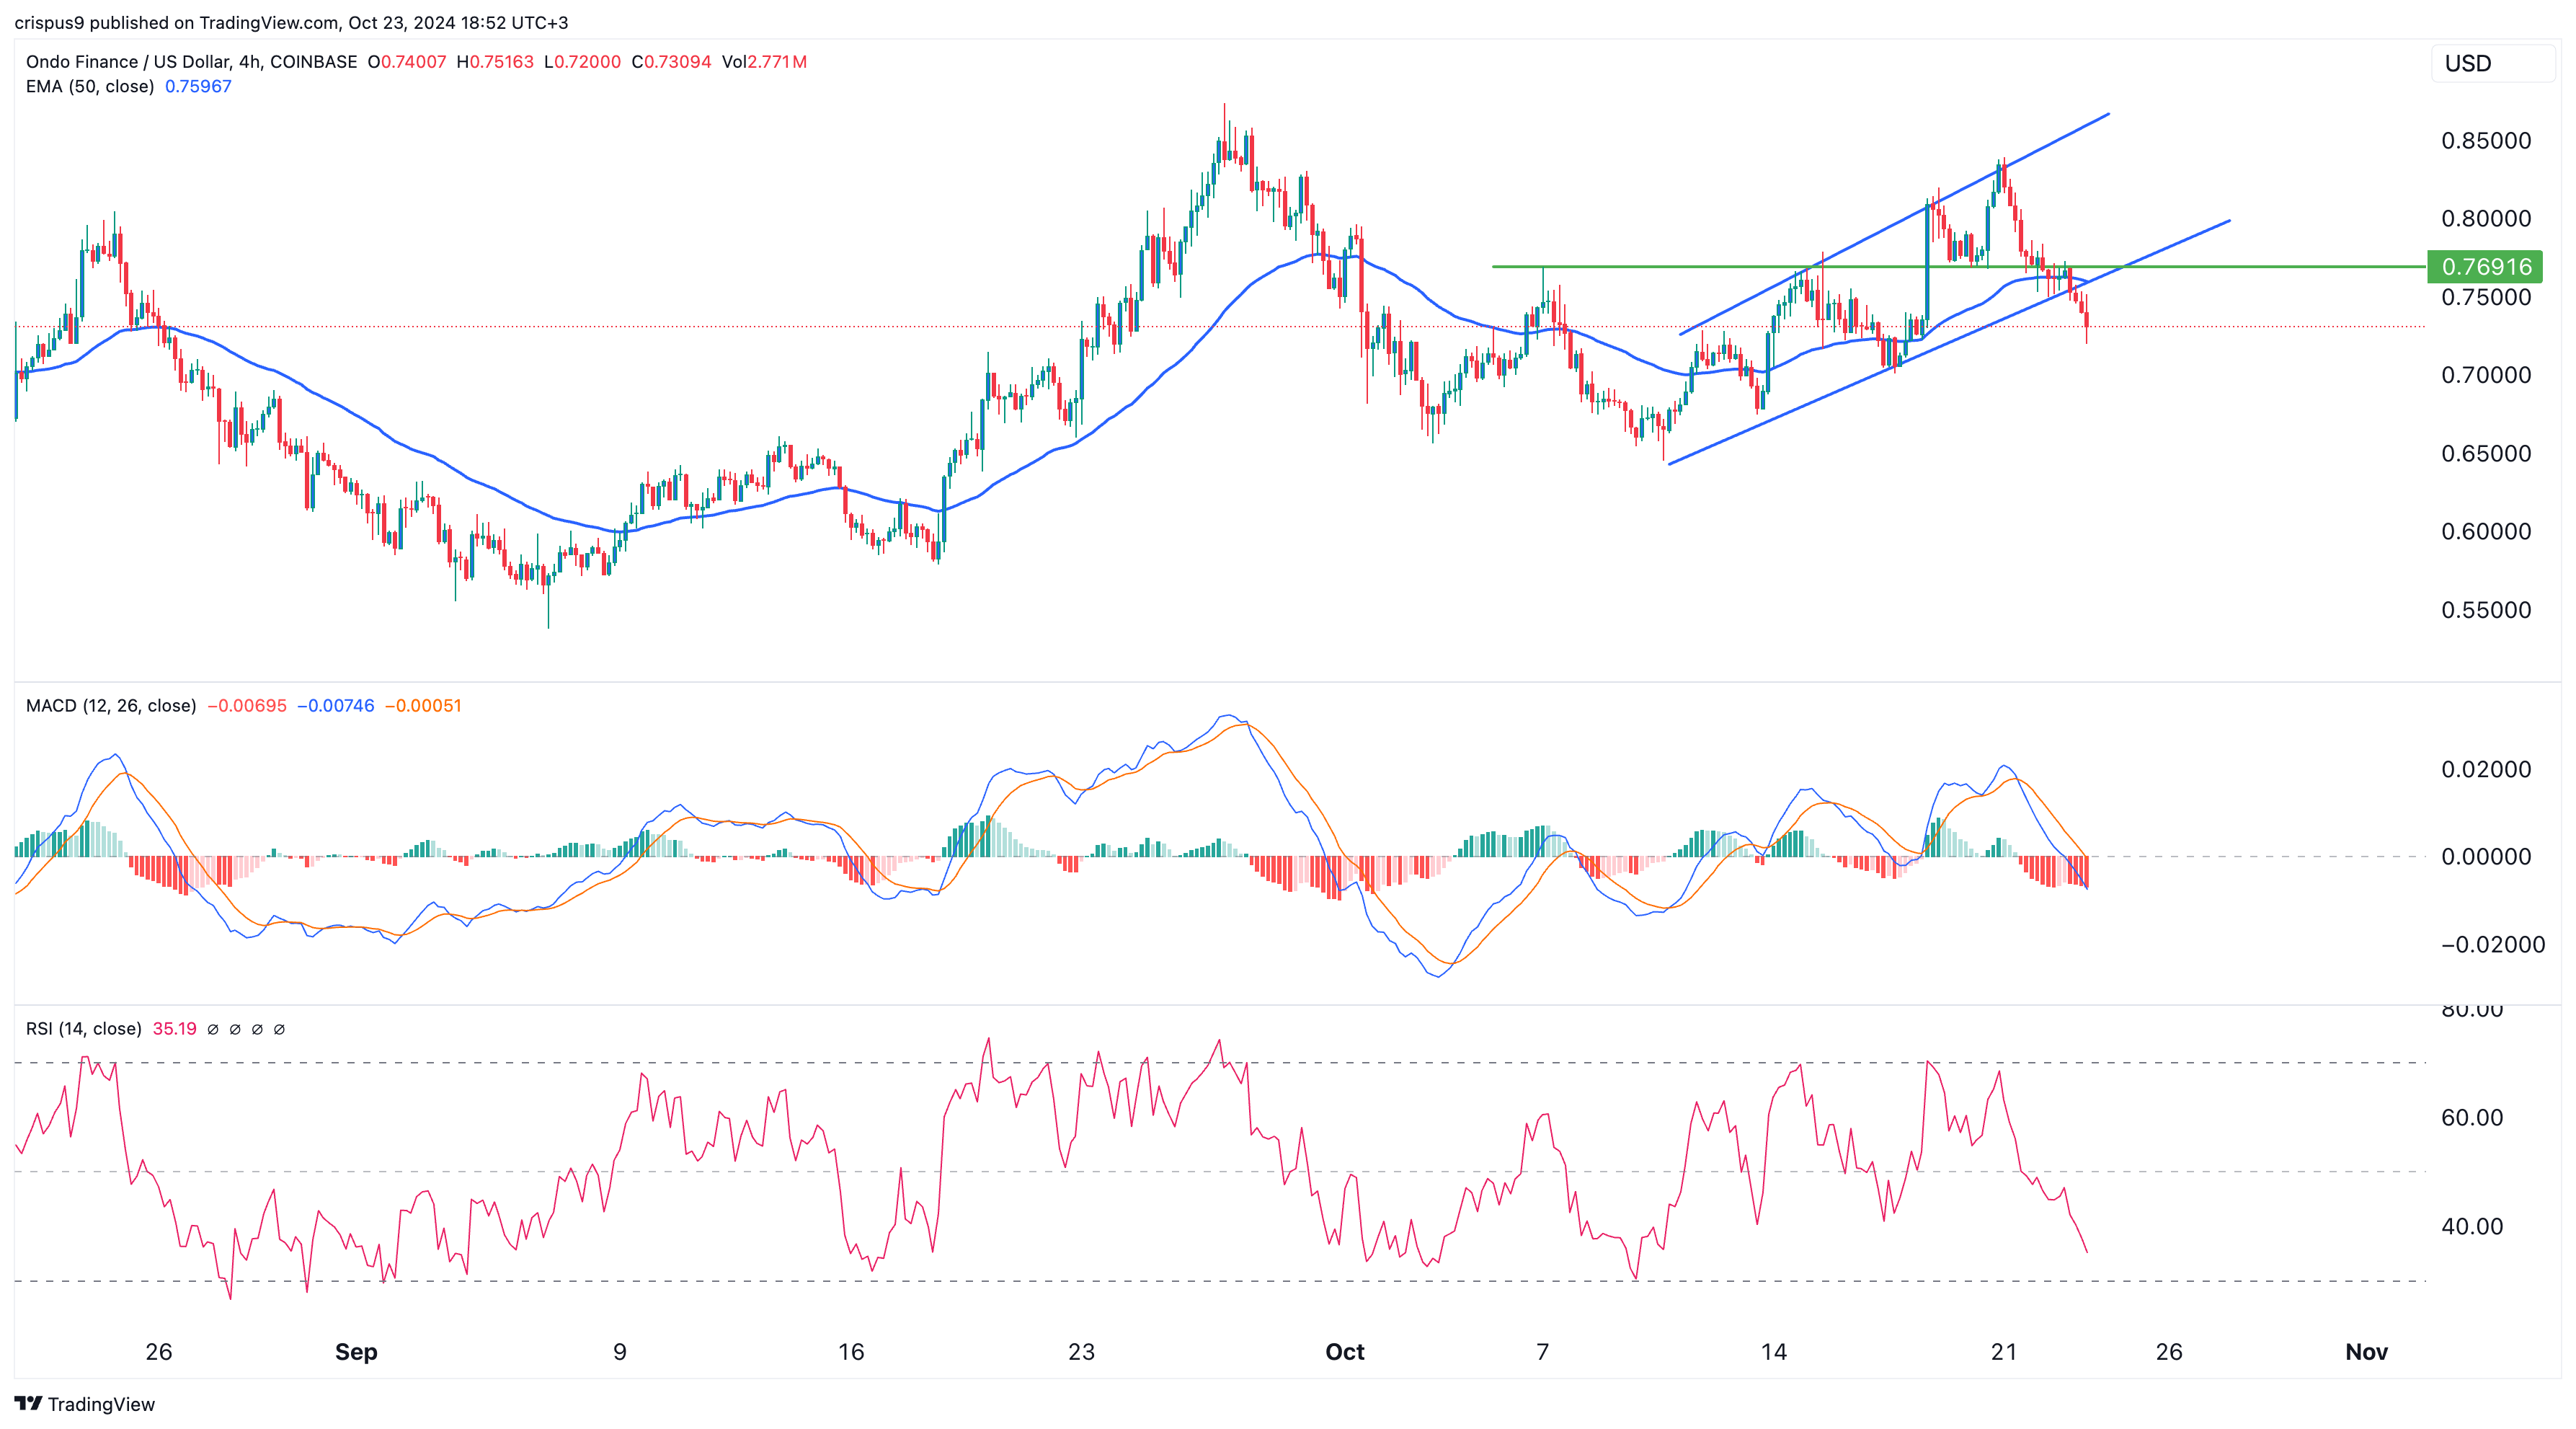Click the 16 date label on the time axis
Image resolution: width=2576 pixels, height=1429 pixels.
click(x=851, y=1352)
